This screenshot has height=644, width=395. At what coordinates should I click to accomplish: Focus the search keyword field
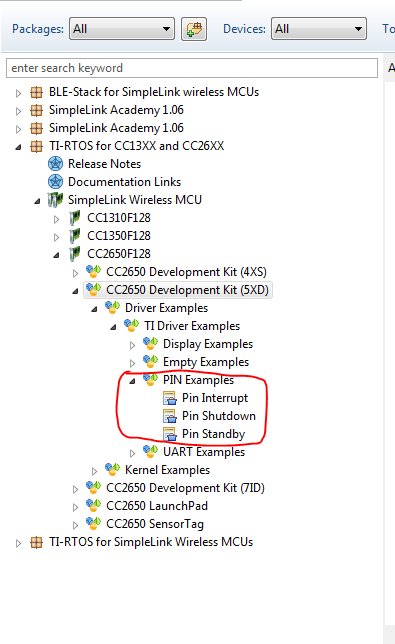point(192,68)
